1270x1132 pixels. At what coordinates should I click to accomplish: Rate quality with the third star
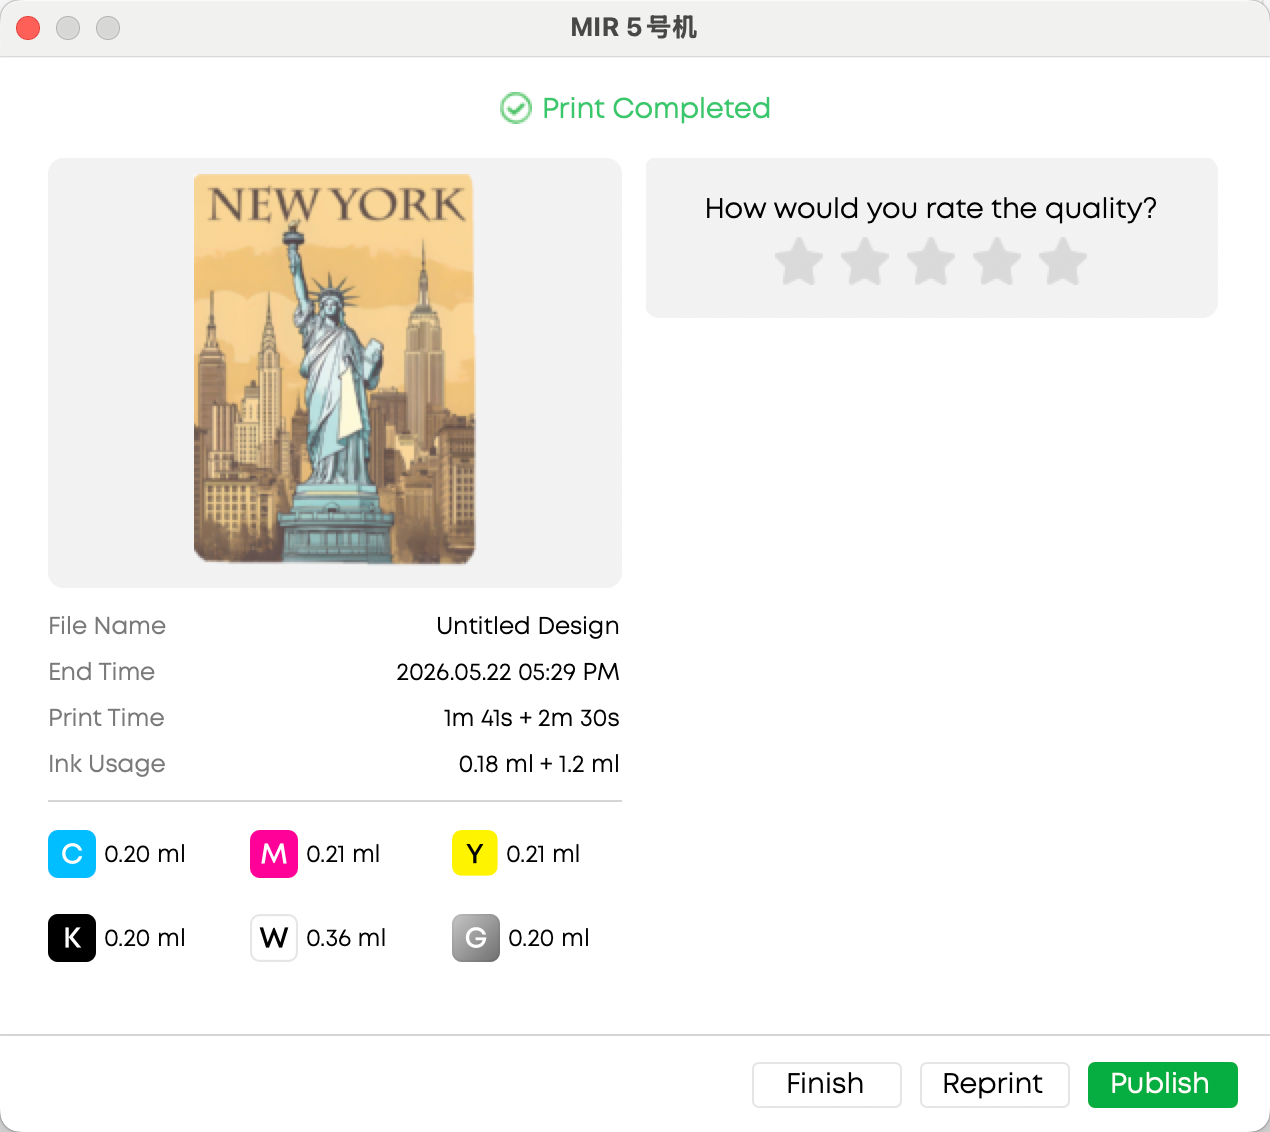click(931, 262)
